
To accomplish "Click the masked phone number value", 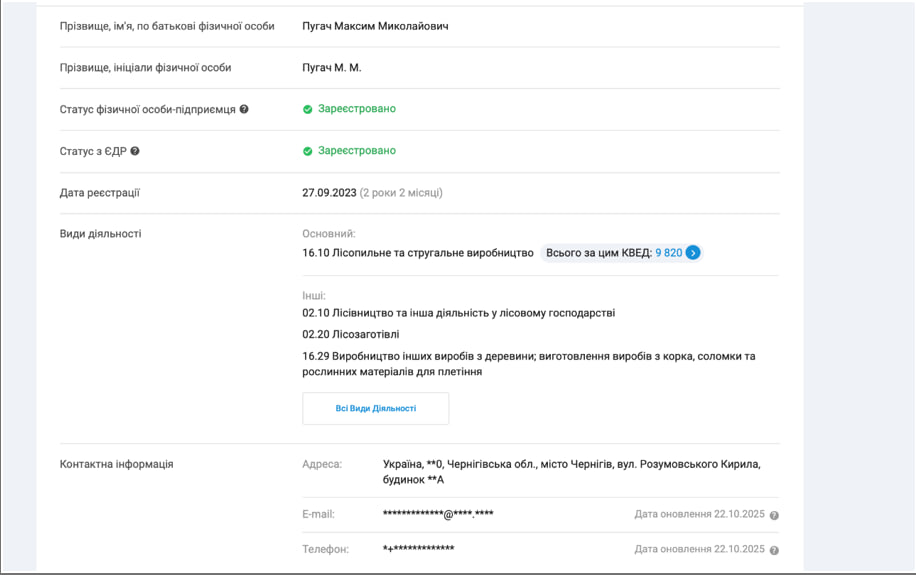I will click(x=418, y=549).
